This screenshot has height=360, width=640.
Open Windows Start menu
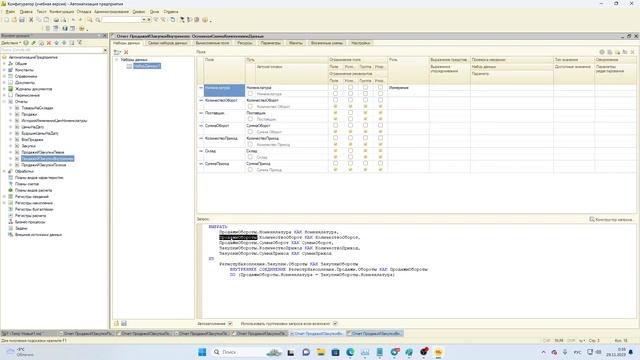click(202, 352)
